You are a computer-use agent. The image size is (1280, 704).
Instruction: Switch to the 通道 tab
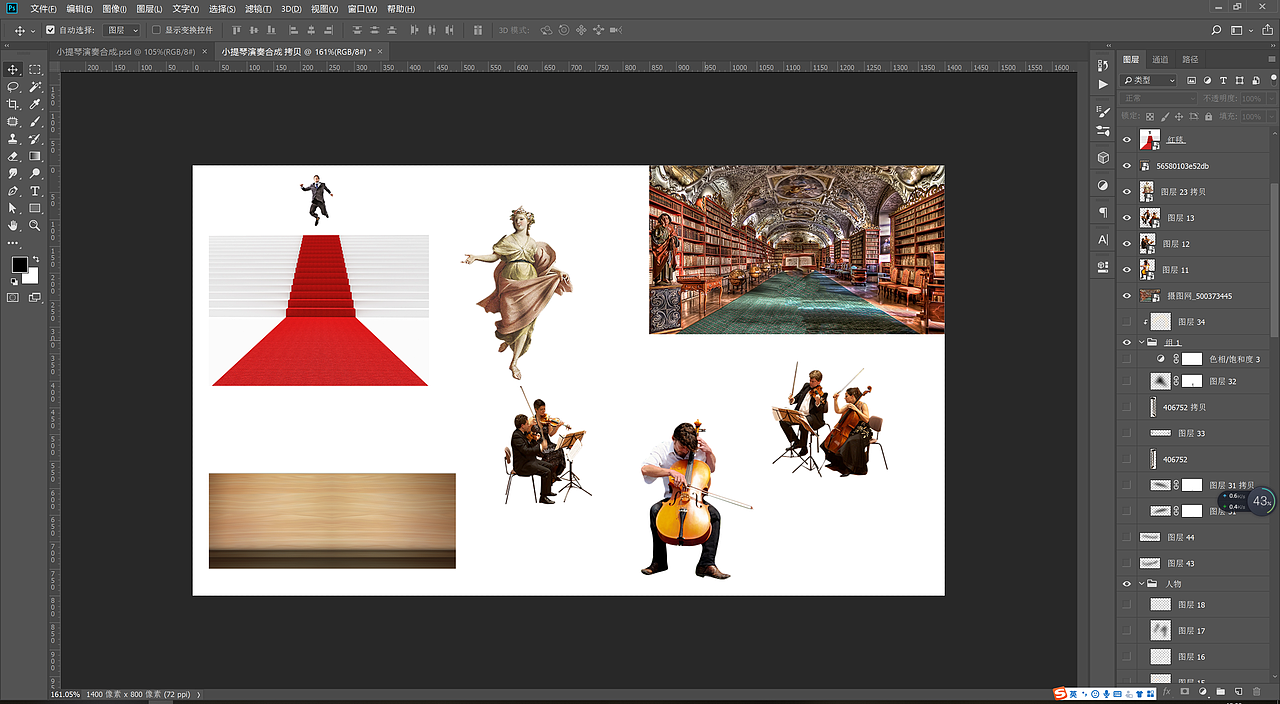pyautogui.click(x=1160, y=60)
